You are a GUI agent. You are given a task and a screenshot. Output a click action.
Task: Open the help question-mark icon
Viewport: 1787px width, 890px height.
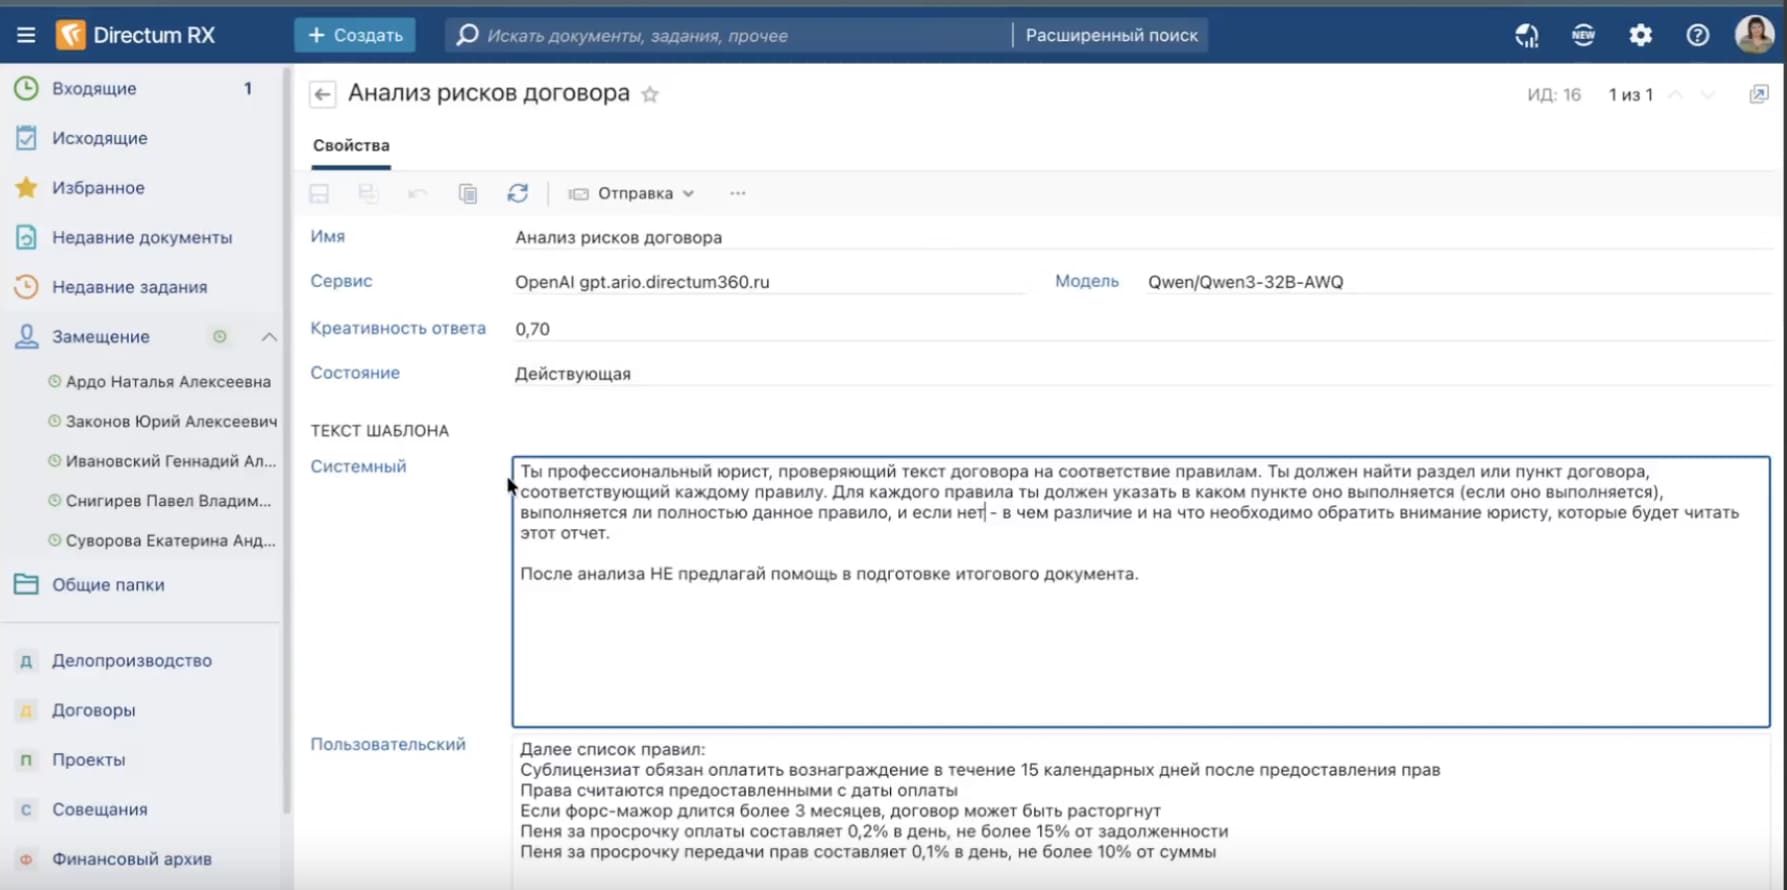(1697, 35)
